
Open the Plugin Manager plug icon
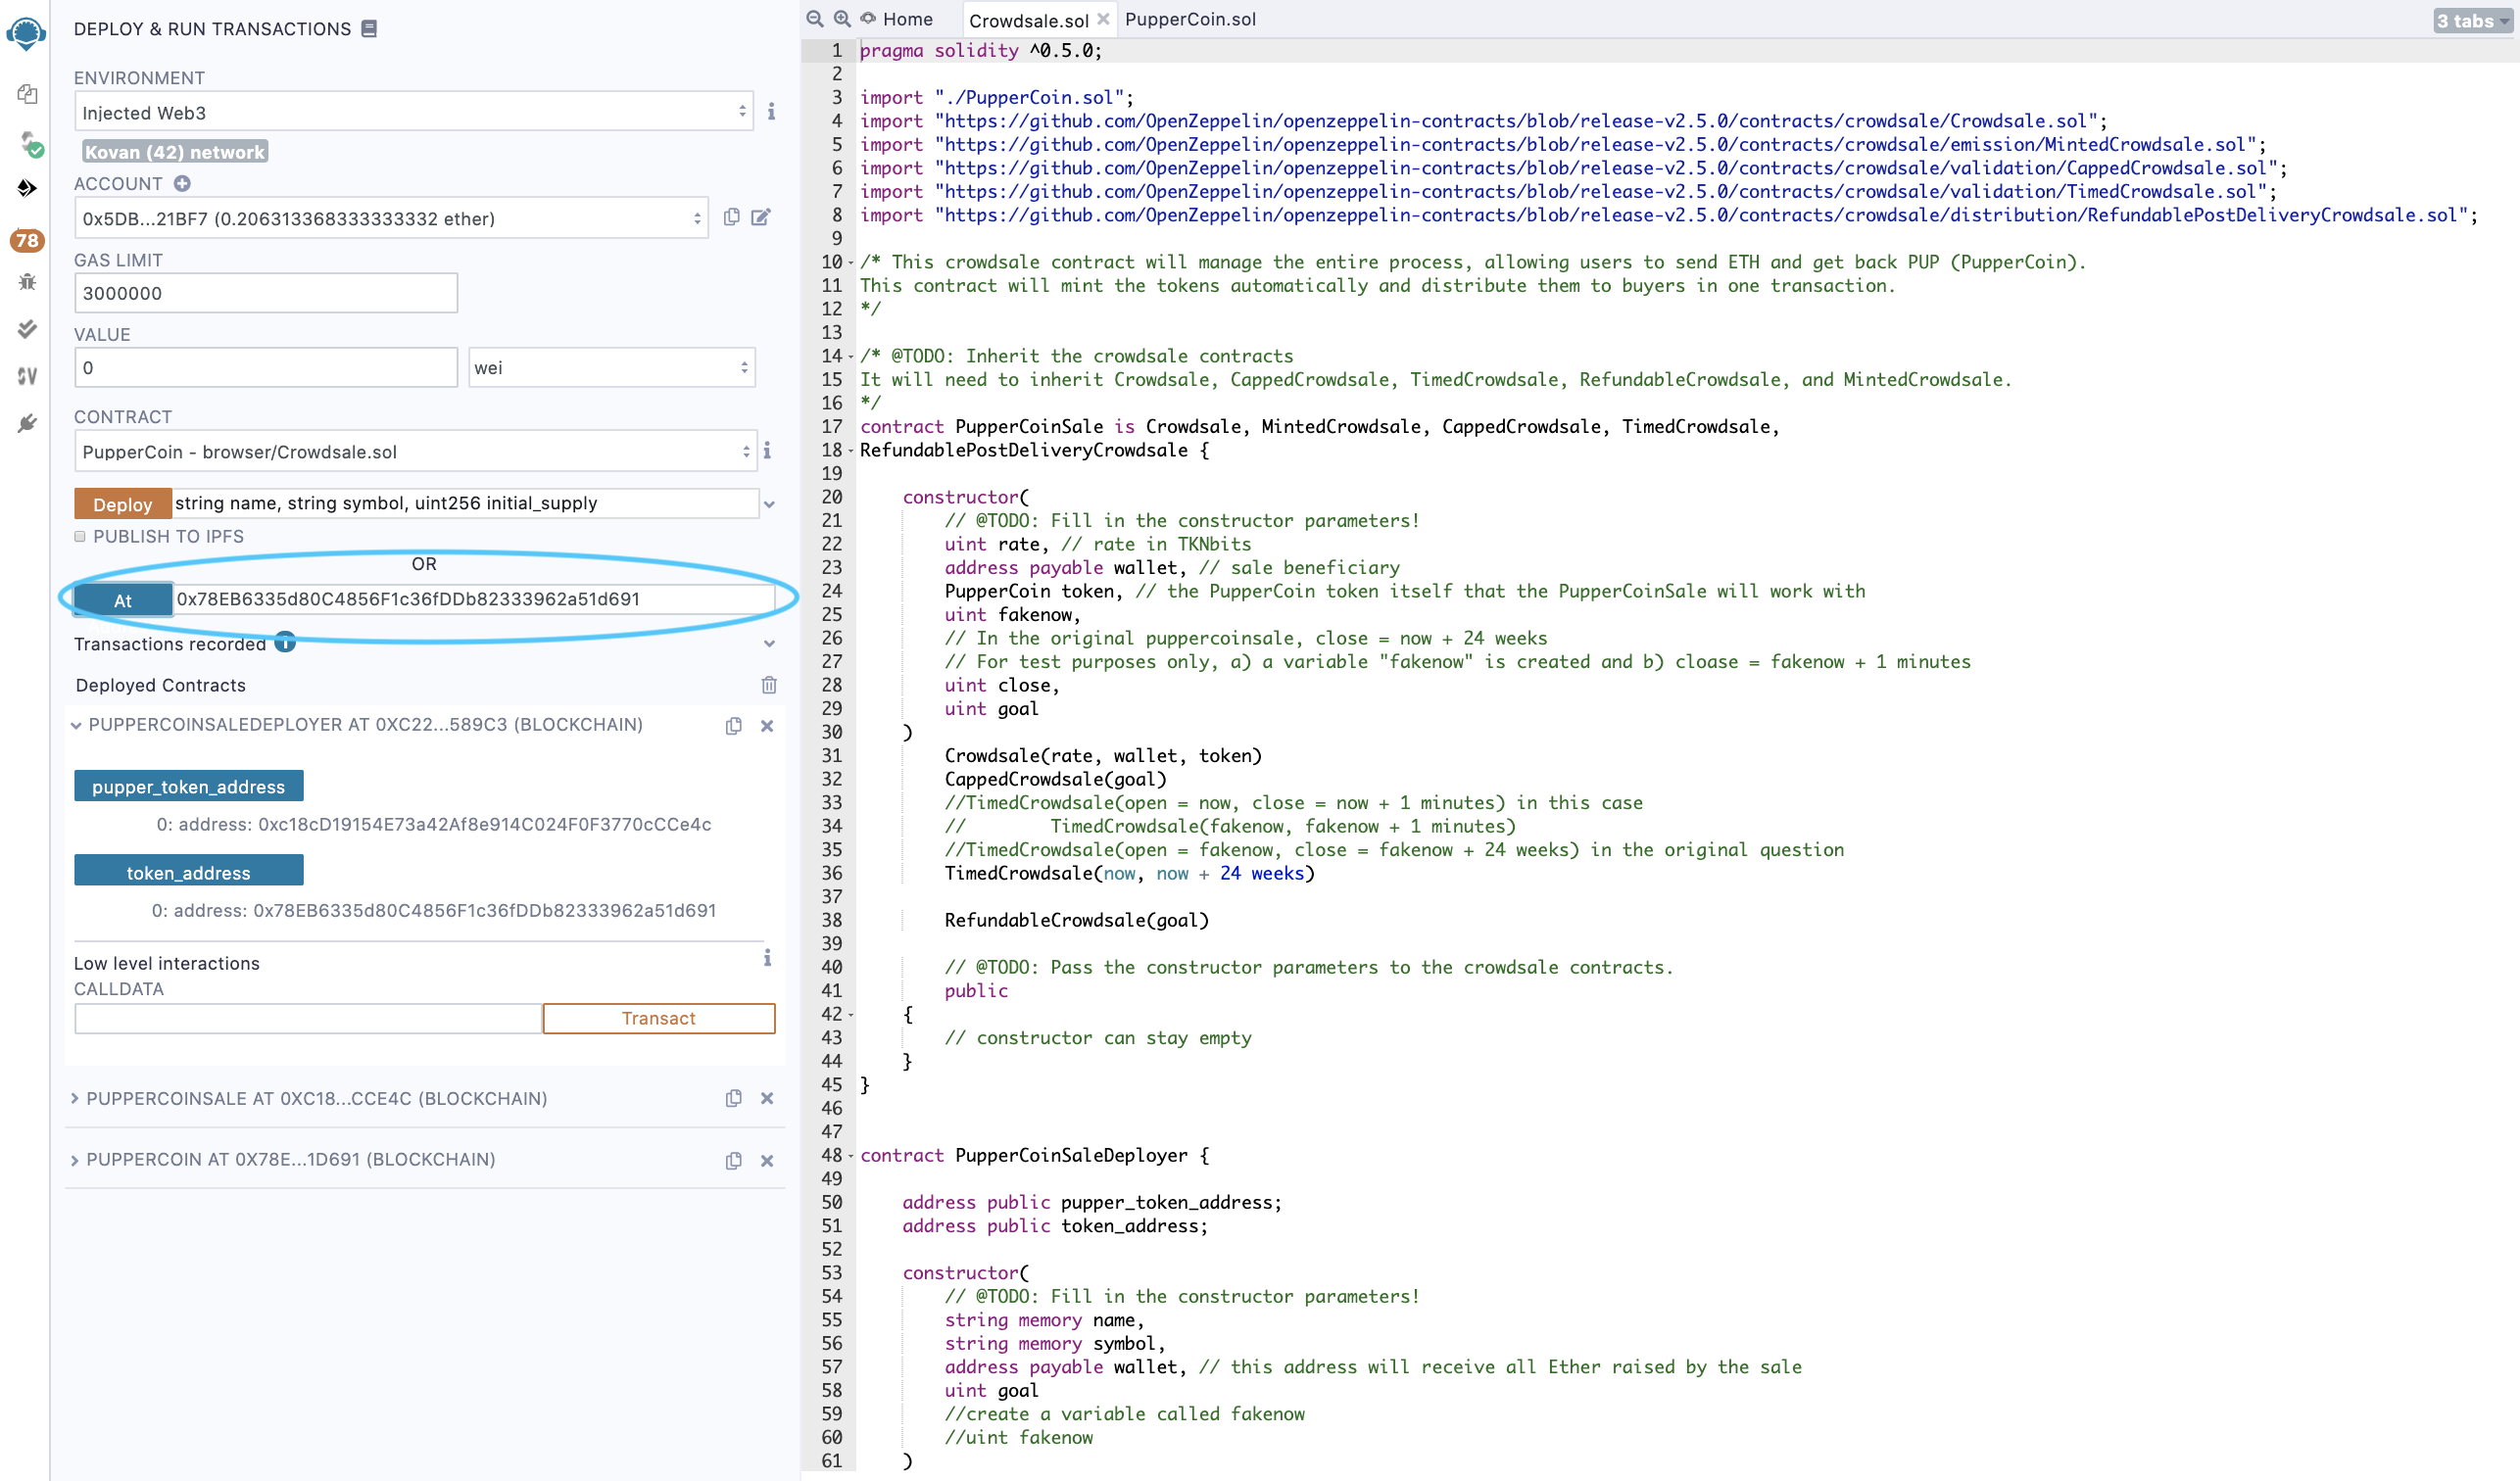click(27, 424)
